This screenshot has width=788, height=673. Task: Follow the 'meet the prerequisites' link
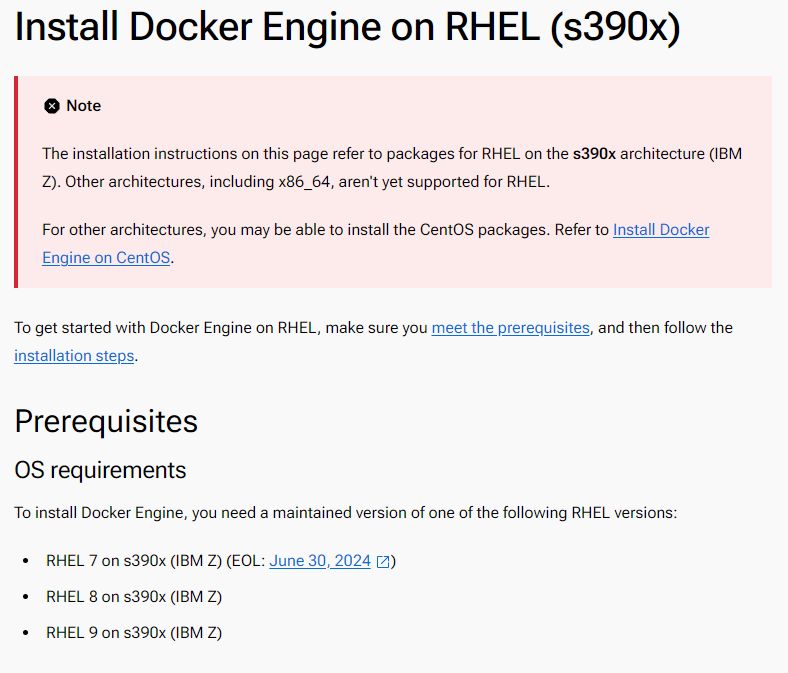pos(511,328)
